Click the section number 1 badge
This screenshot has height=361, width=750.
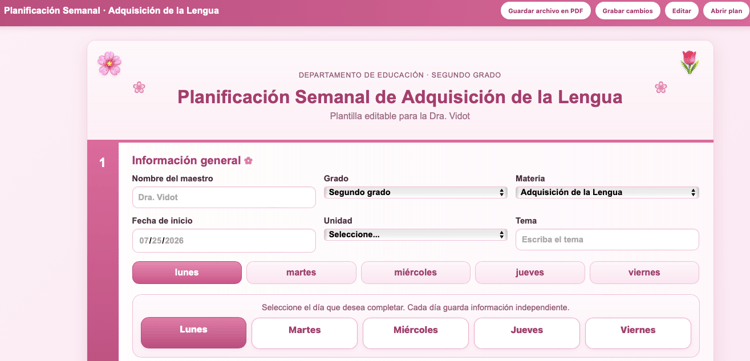coord(102,163)
